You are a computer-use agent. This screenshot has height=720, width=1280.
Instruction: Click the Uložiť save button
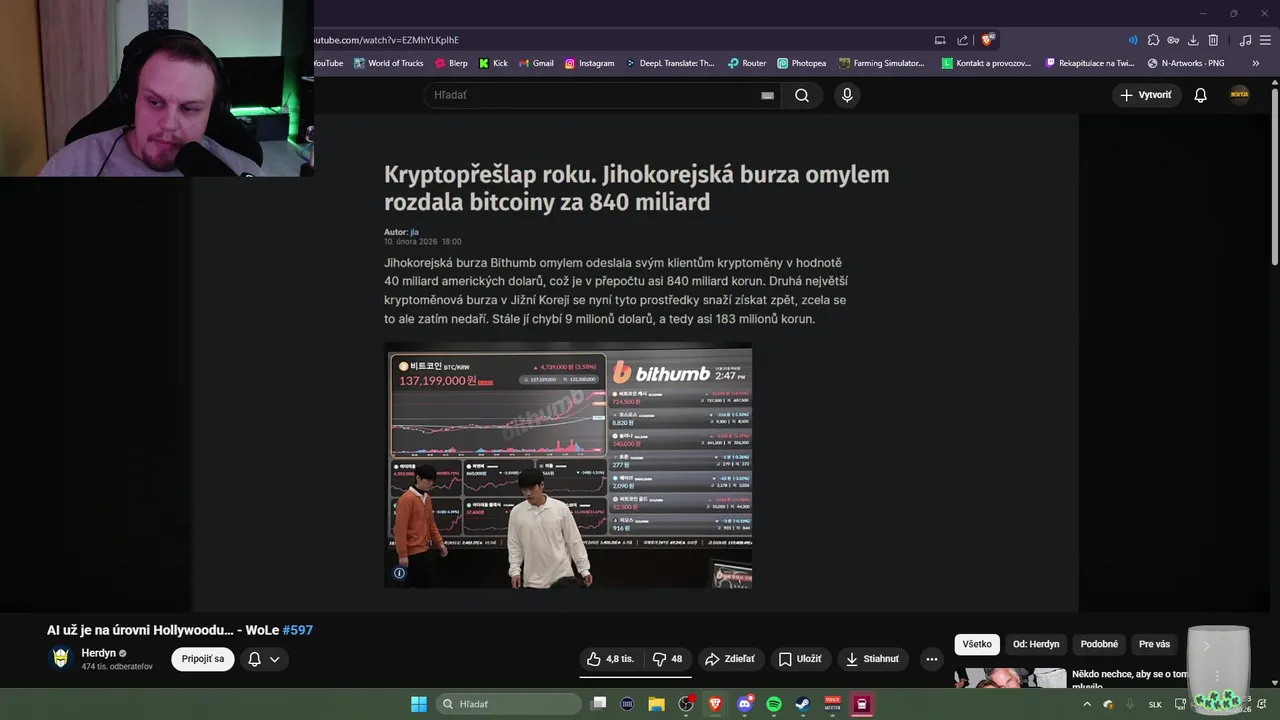pyautogui.click(x=800, y=659)
